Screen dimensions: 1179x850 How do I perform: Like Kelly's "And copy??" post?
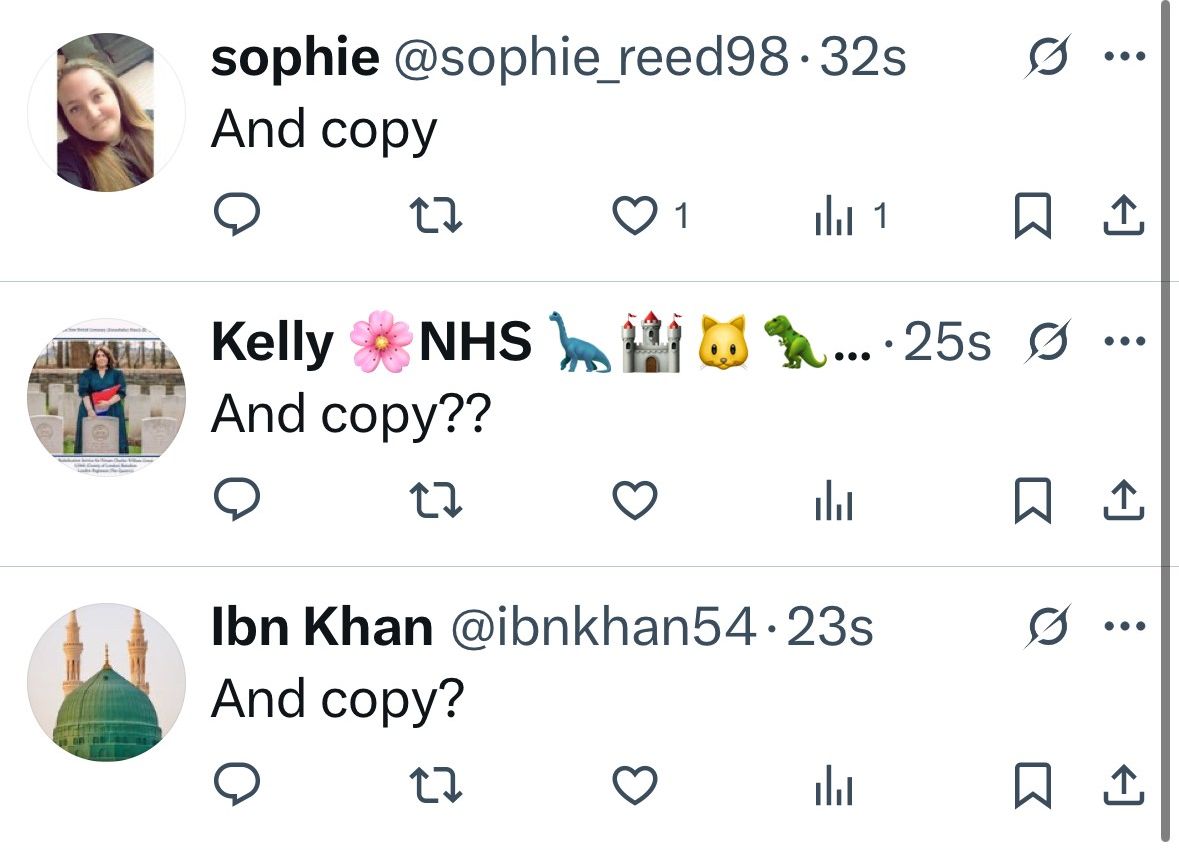coord(634,500)
